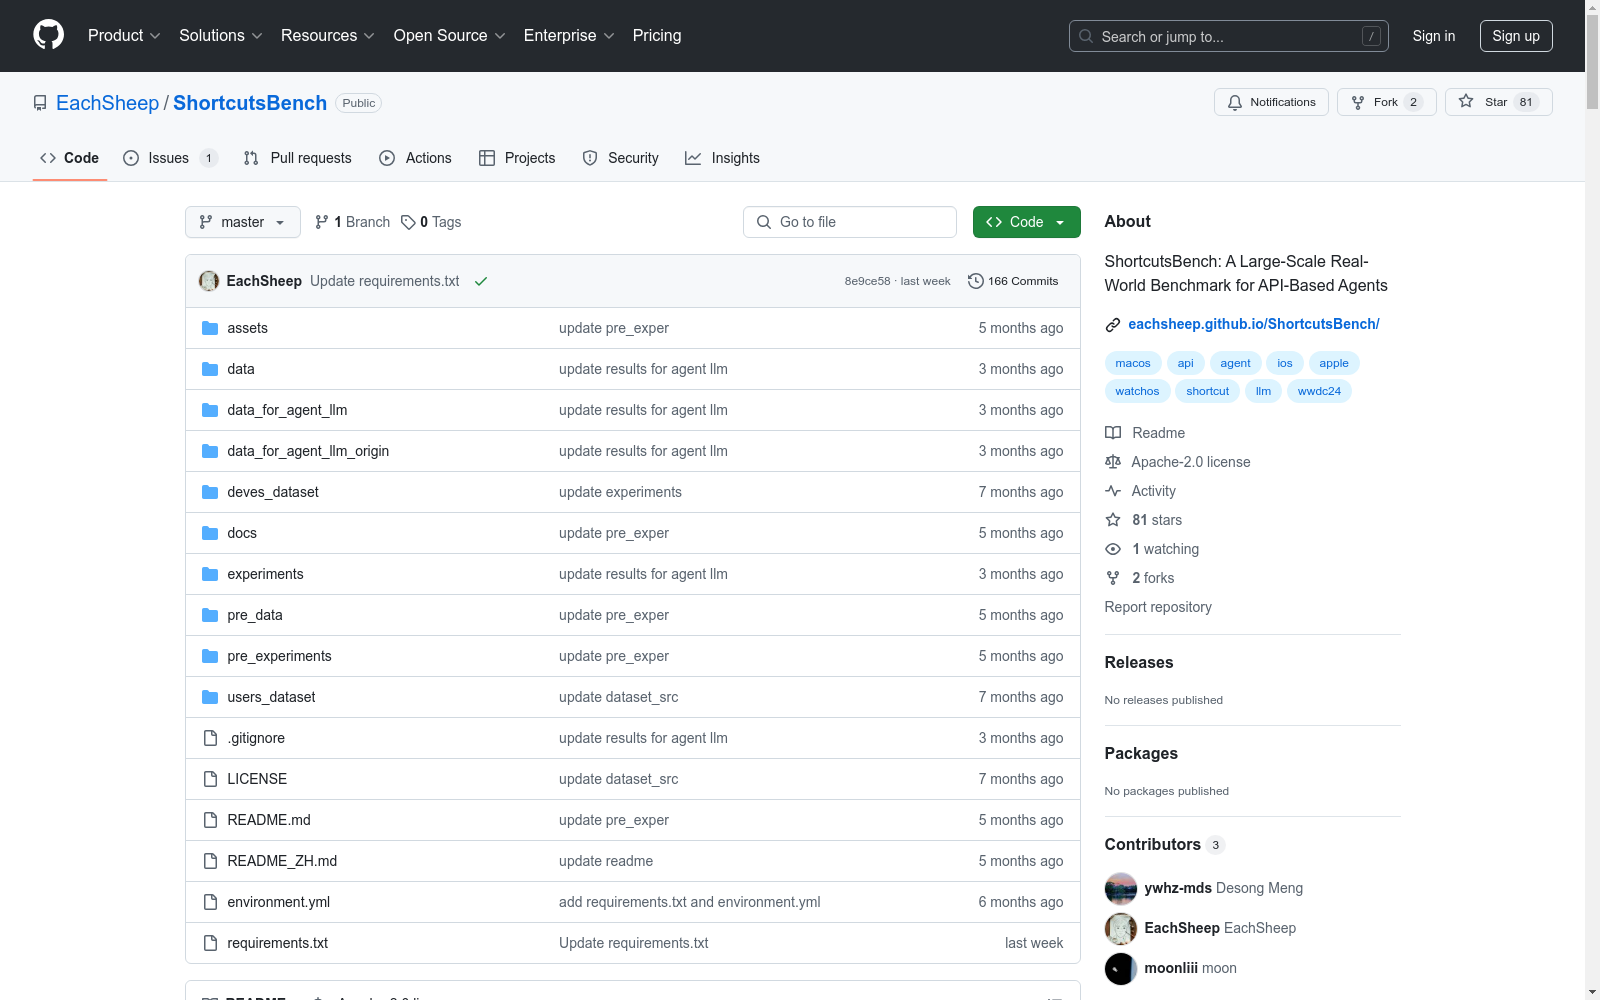Click the users_dataset folder icon

coord(210,697)
